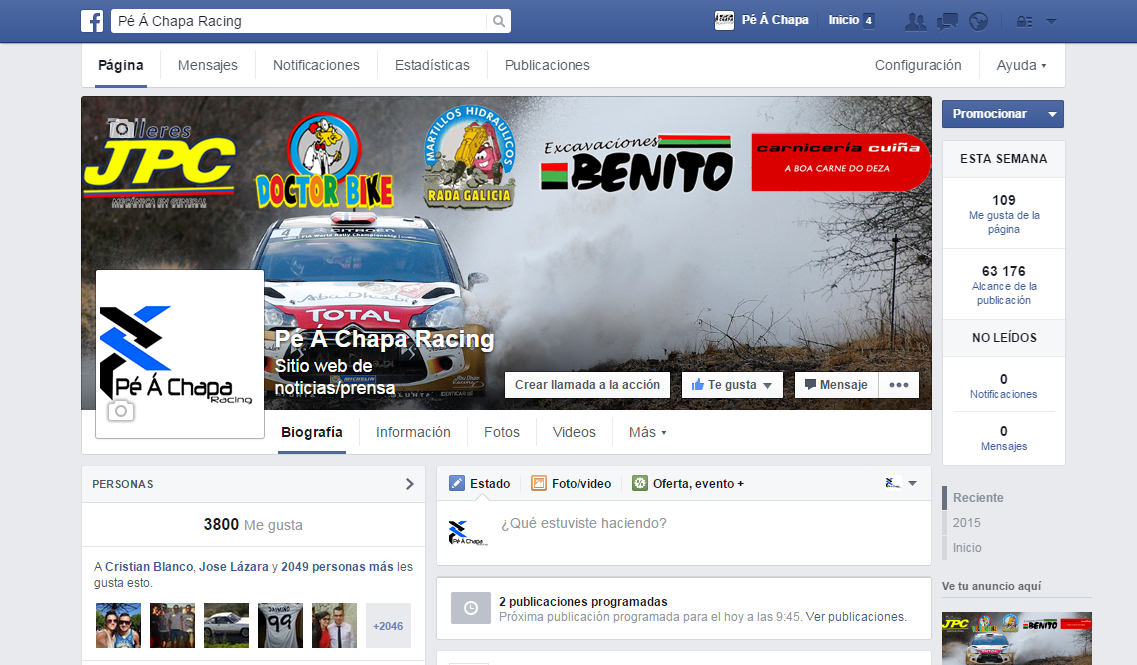The image size is (1137, 665).
Task: Open account menu dropdown arrow in top bar
Action: pyautogui.click(x=1051, y=22)
